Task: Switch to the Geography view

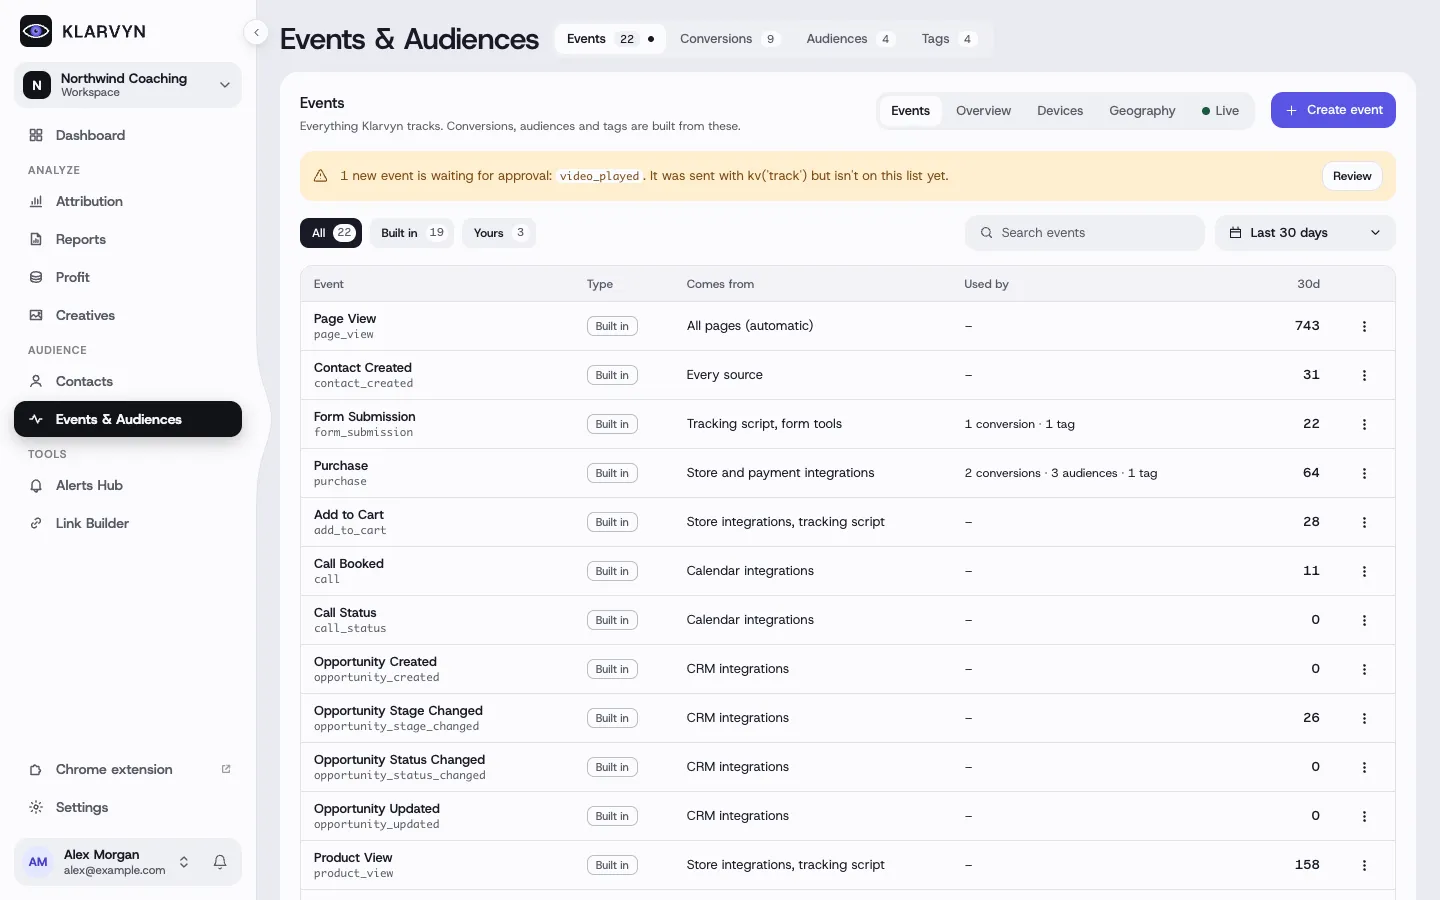Action: 1142,111
